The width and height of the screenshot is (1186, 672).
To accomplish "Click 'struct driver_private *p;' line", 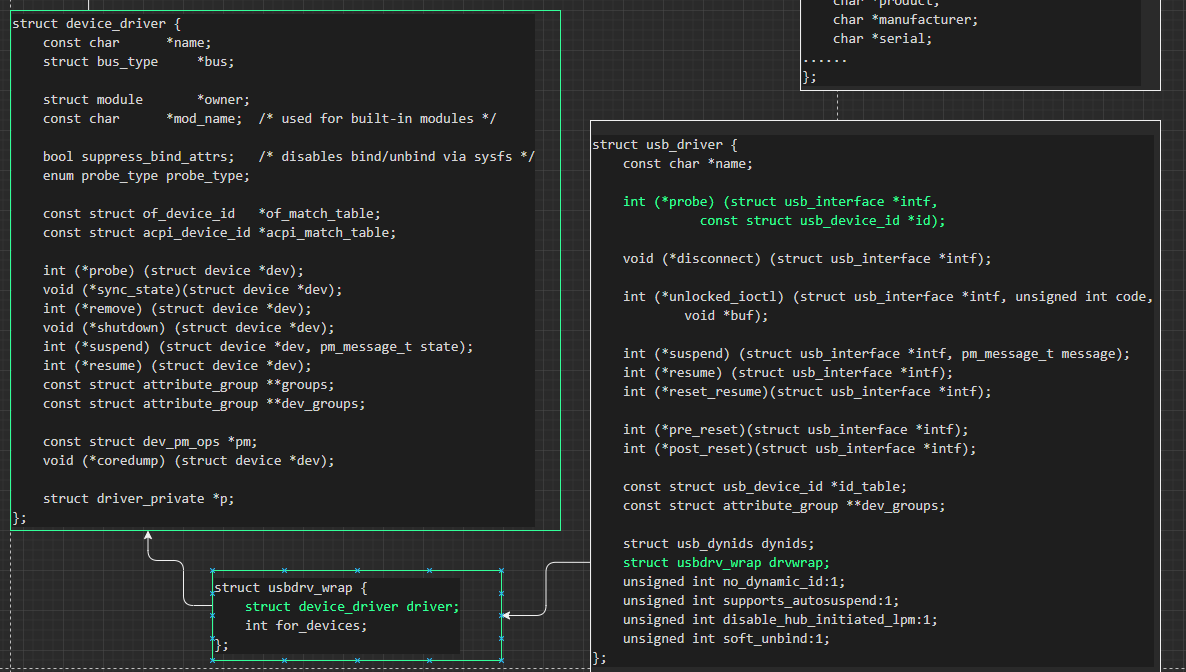I will (x=138, y=499).
